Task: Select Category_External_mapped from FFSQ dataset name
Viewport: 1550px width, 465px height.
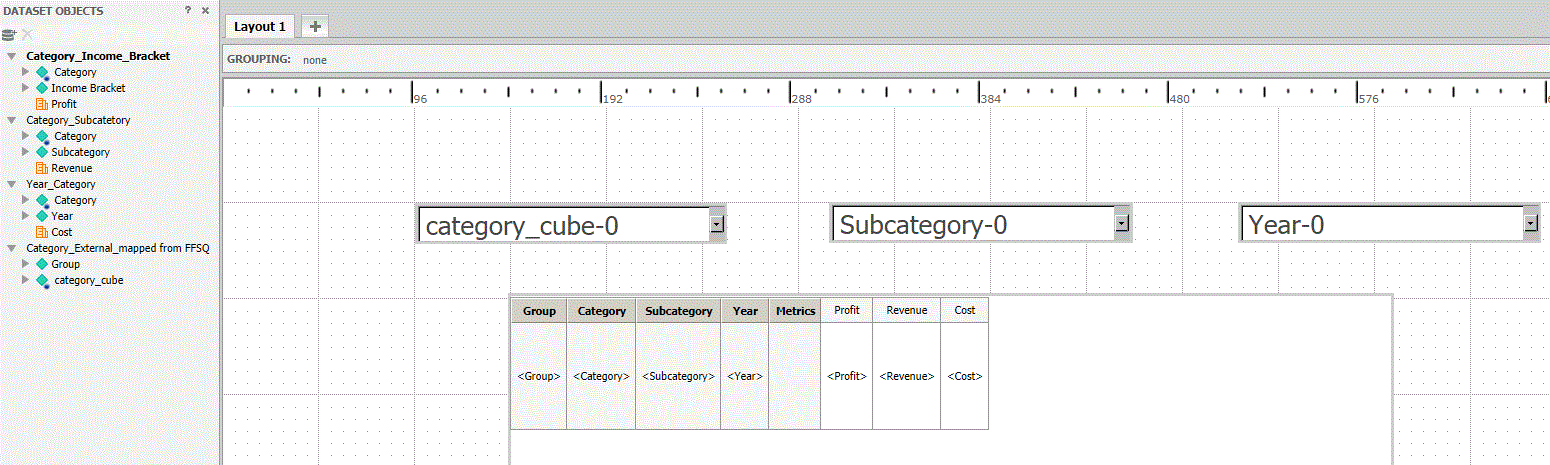Action: (118, 248)
